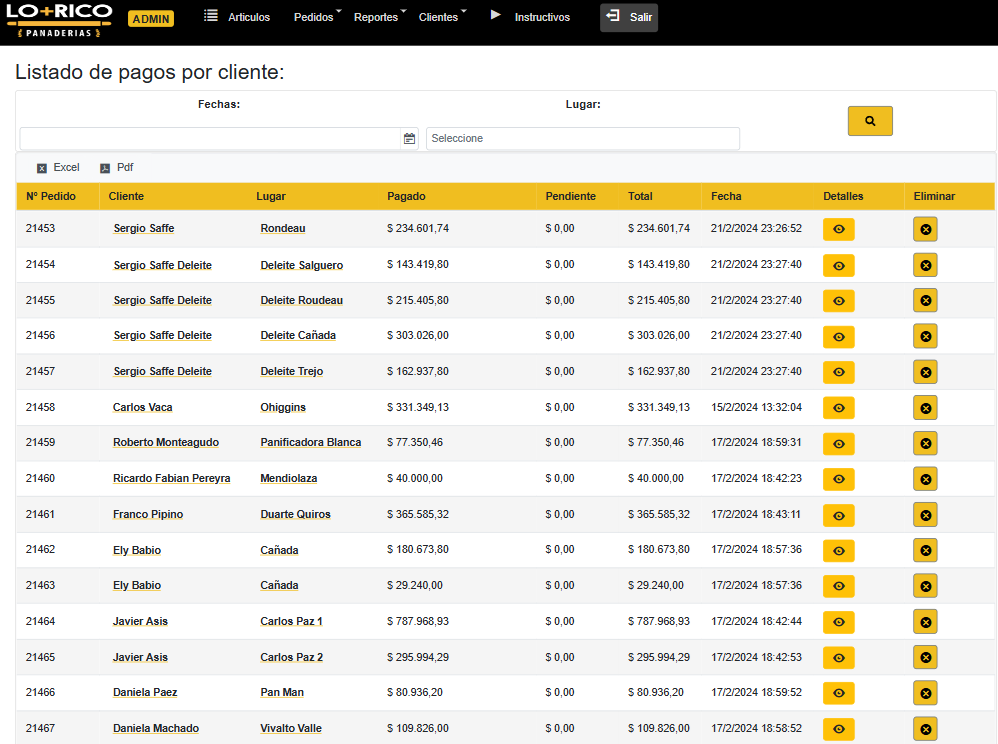
Task: Open details eye icon for order 21467
Action: 838,730
